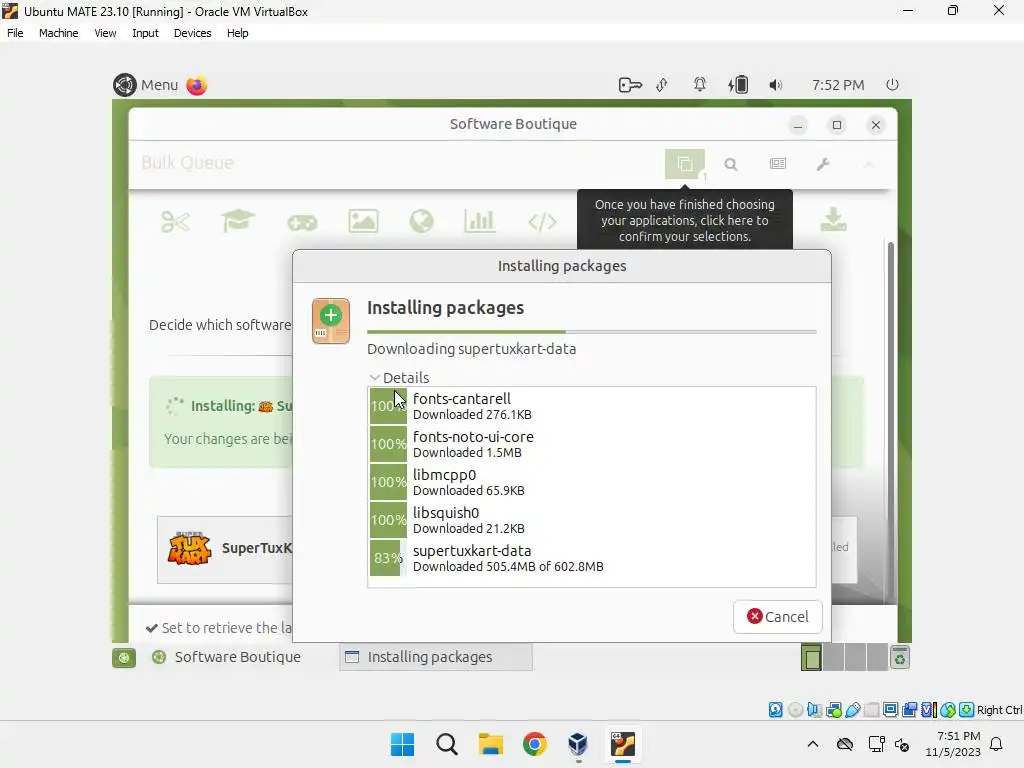Open the Accessories category scissors icon
The height and width of the screenshot is (768, 1024).
175,222
